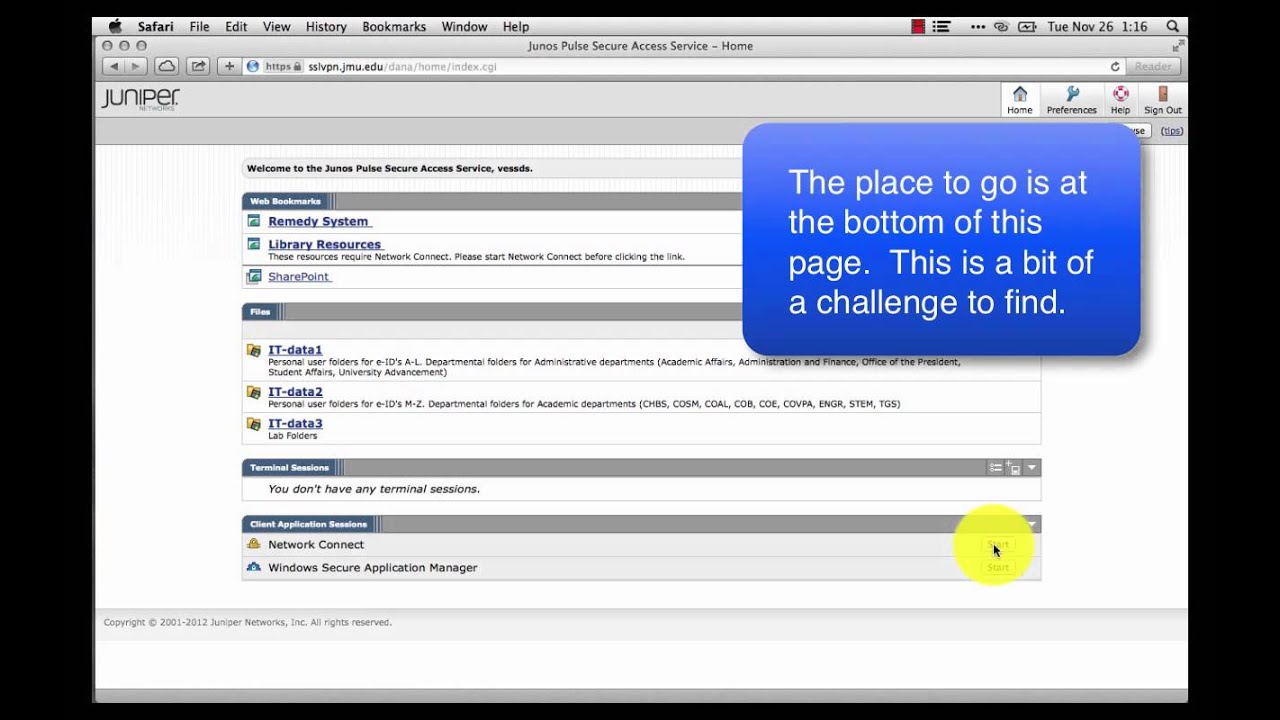Click the tips link

(x=1172, y=131)
